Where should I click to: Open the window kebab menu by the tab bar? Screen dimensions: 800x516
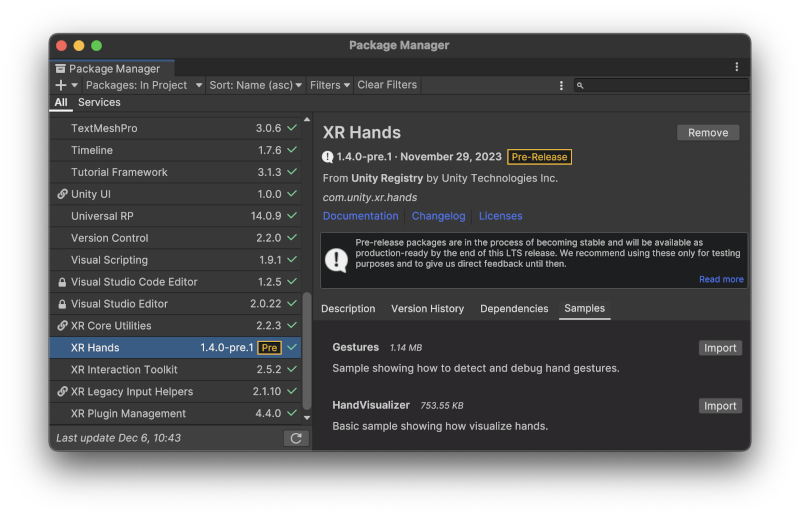[737, 67]
